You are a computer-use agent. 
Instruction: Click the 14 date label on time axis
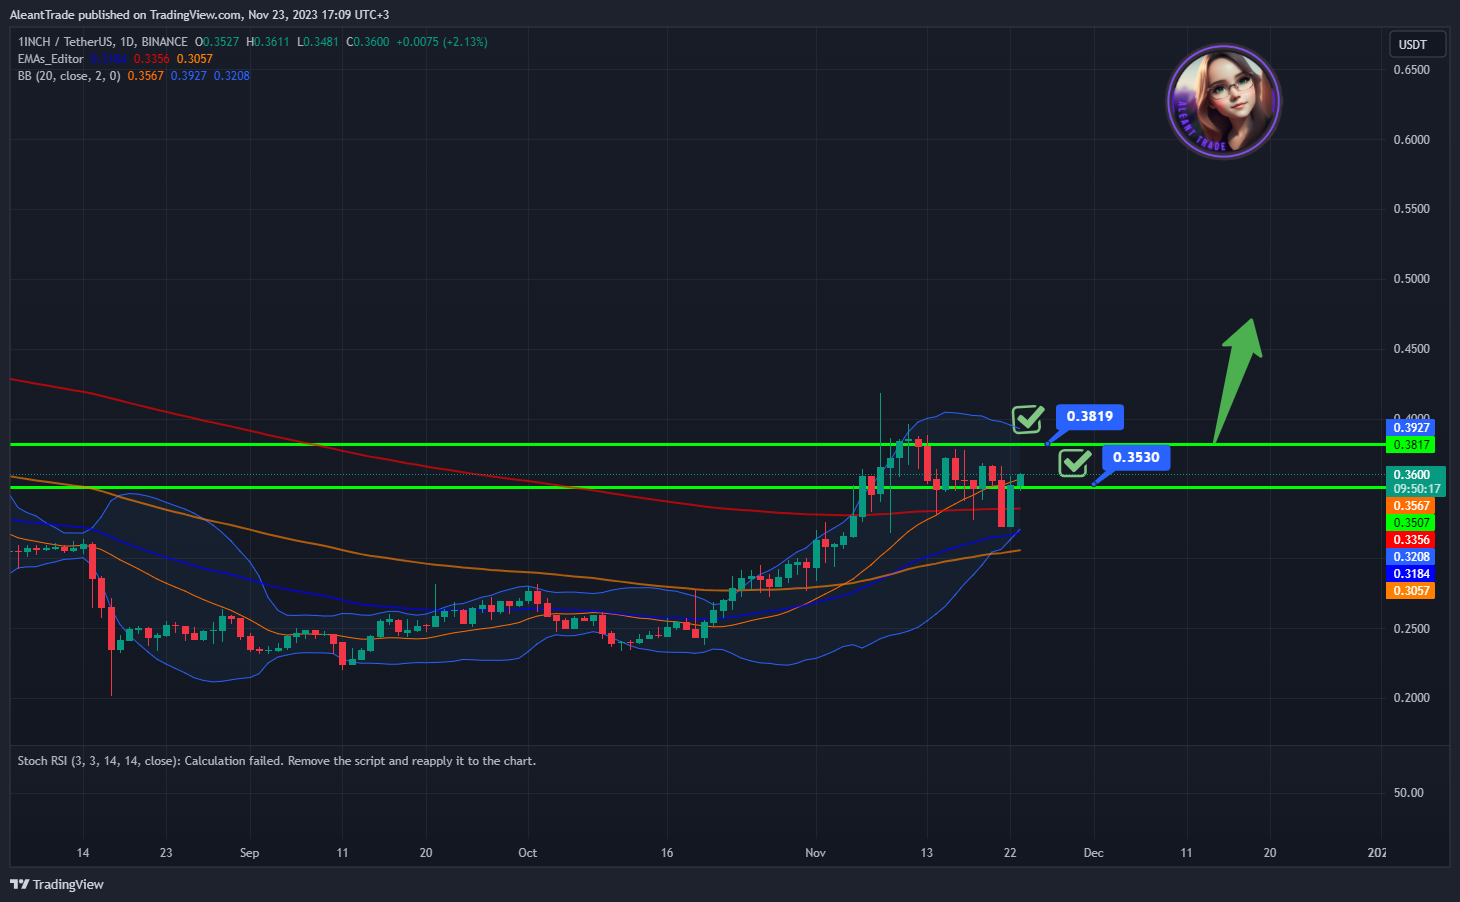tap(83, 853)
